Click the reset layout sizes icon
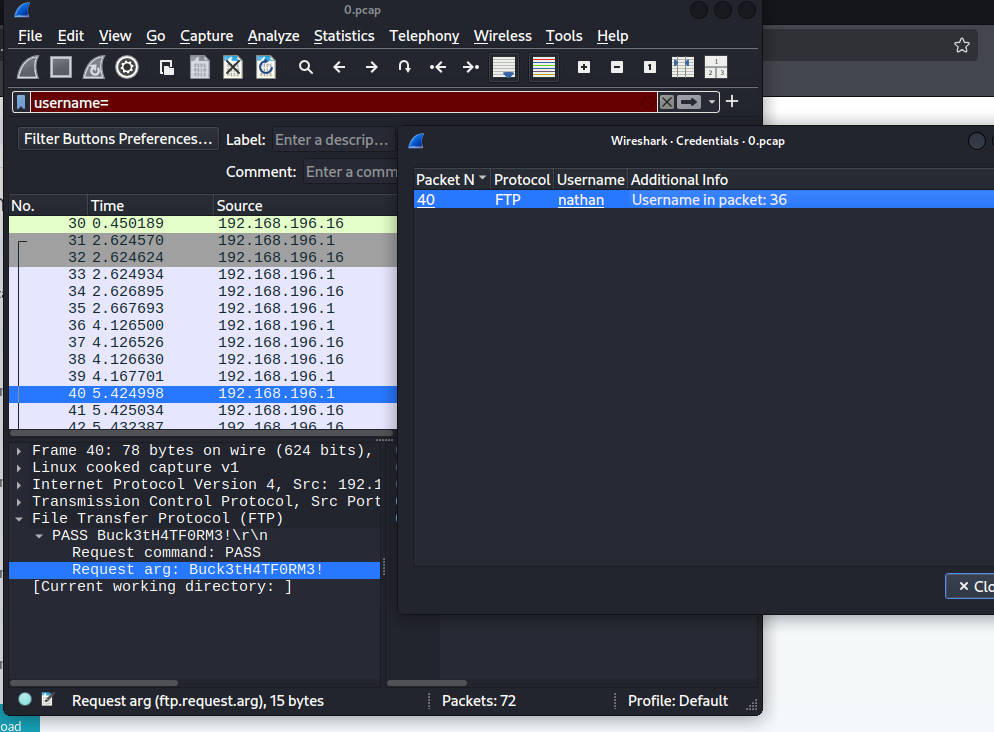 tap(716, 67)
